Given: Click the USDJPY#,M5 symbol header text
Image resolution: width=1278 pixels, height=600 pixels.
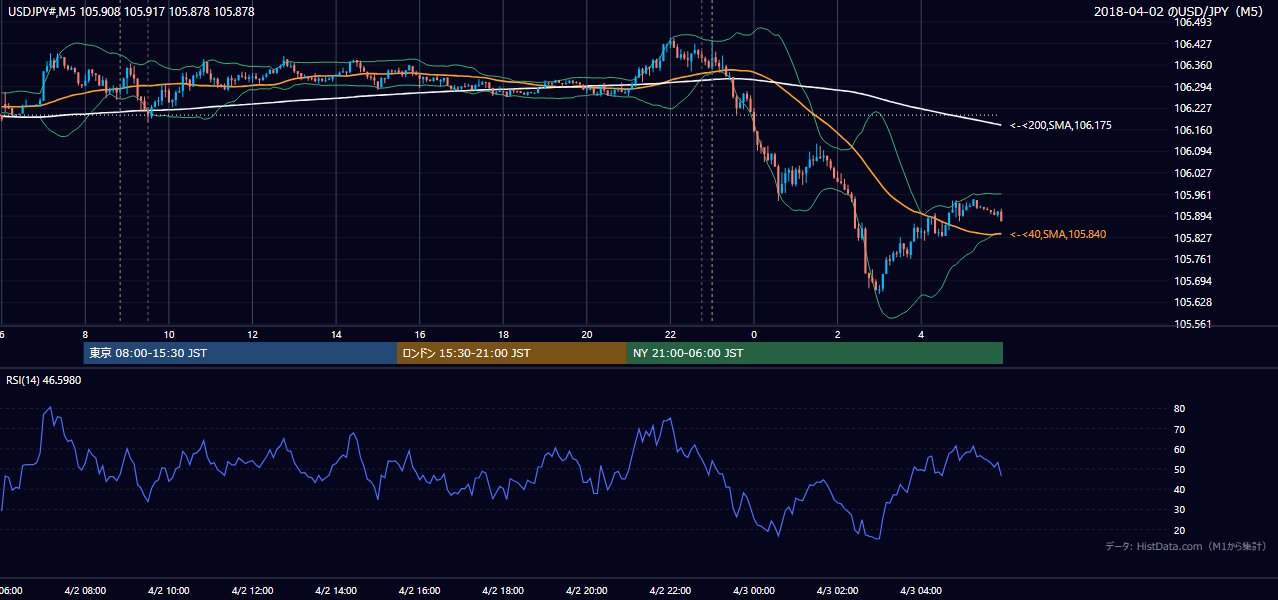Looking at the screenshot, I should [x=130, y=12].
